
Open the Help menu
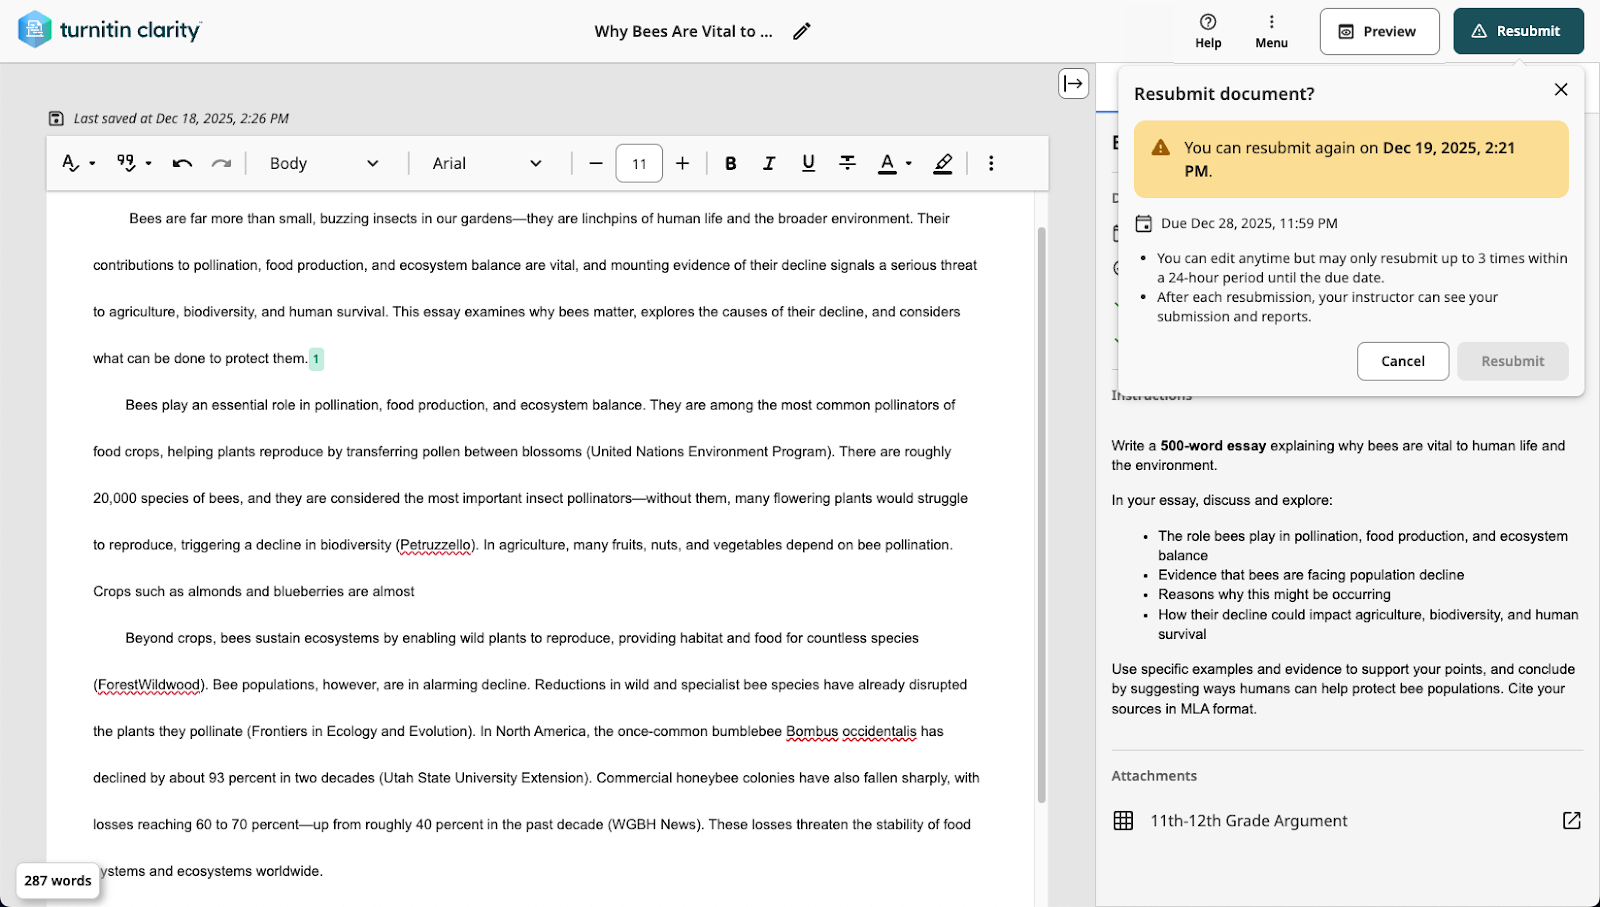1208,31
